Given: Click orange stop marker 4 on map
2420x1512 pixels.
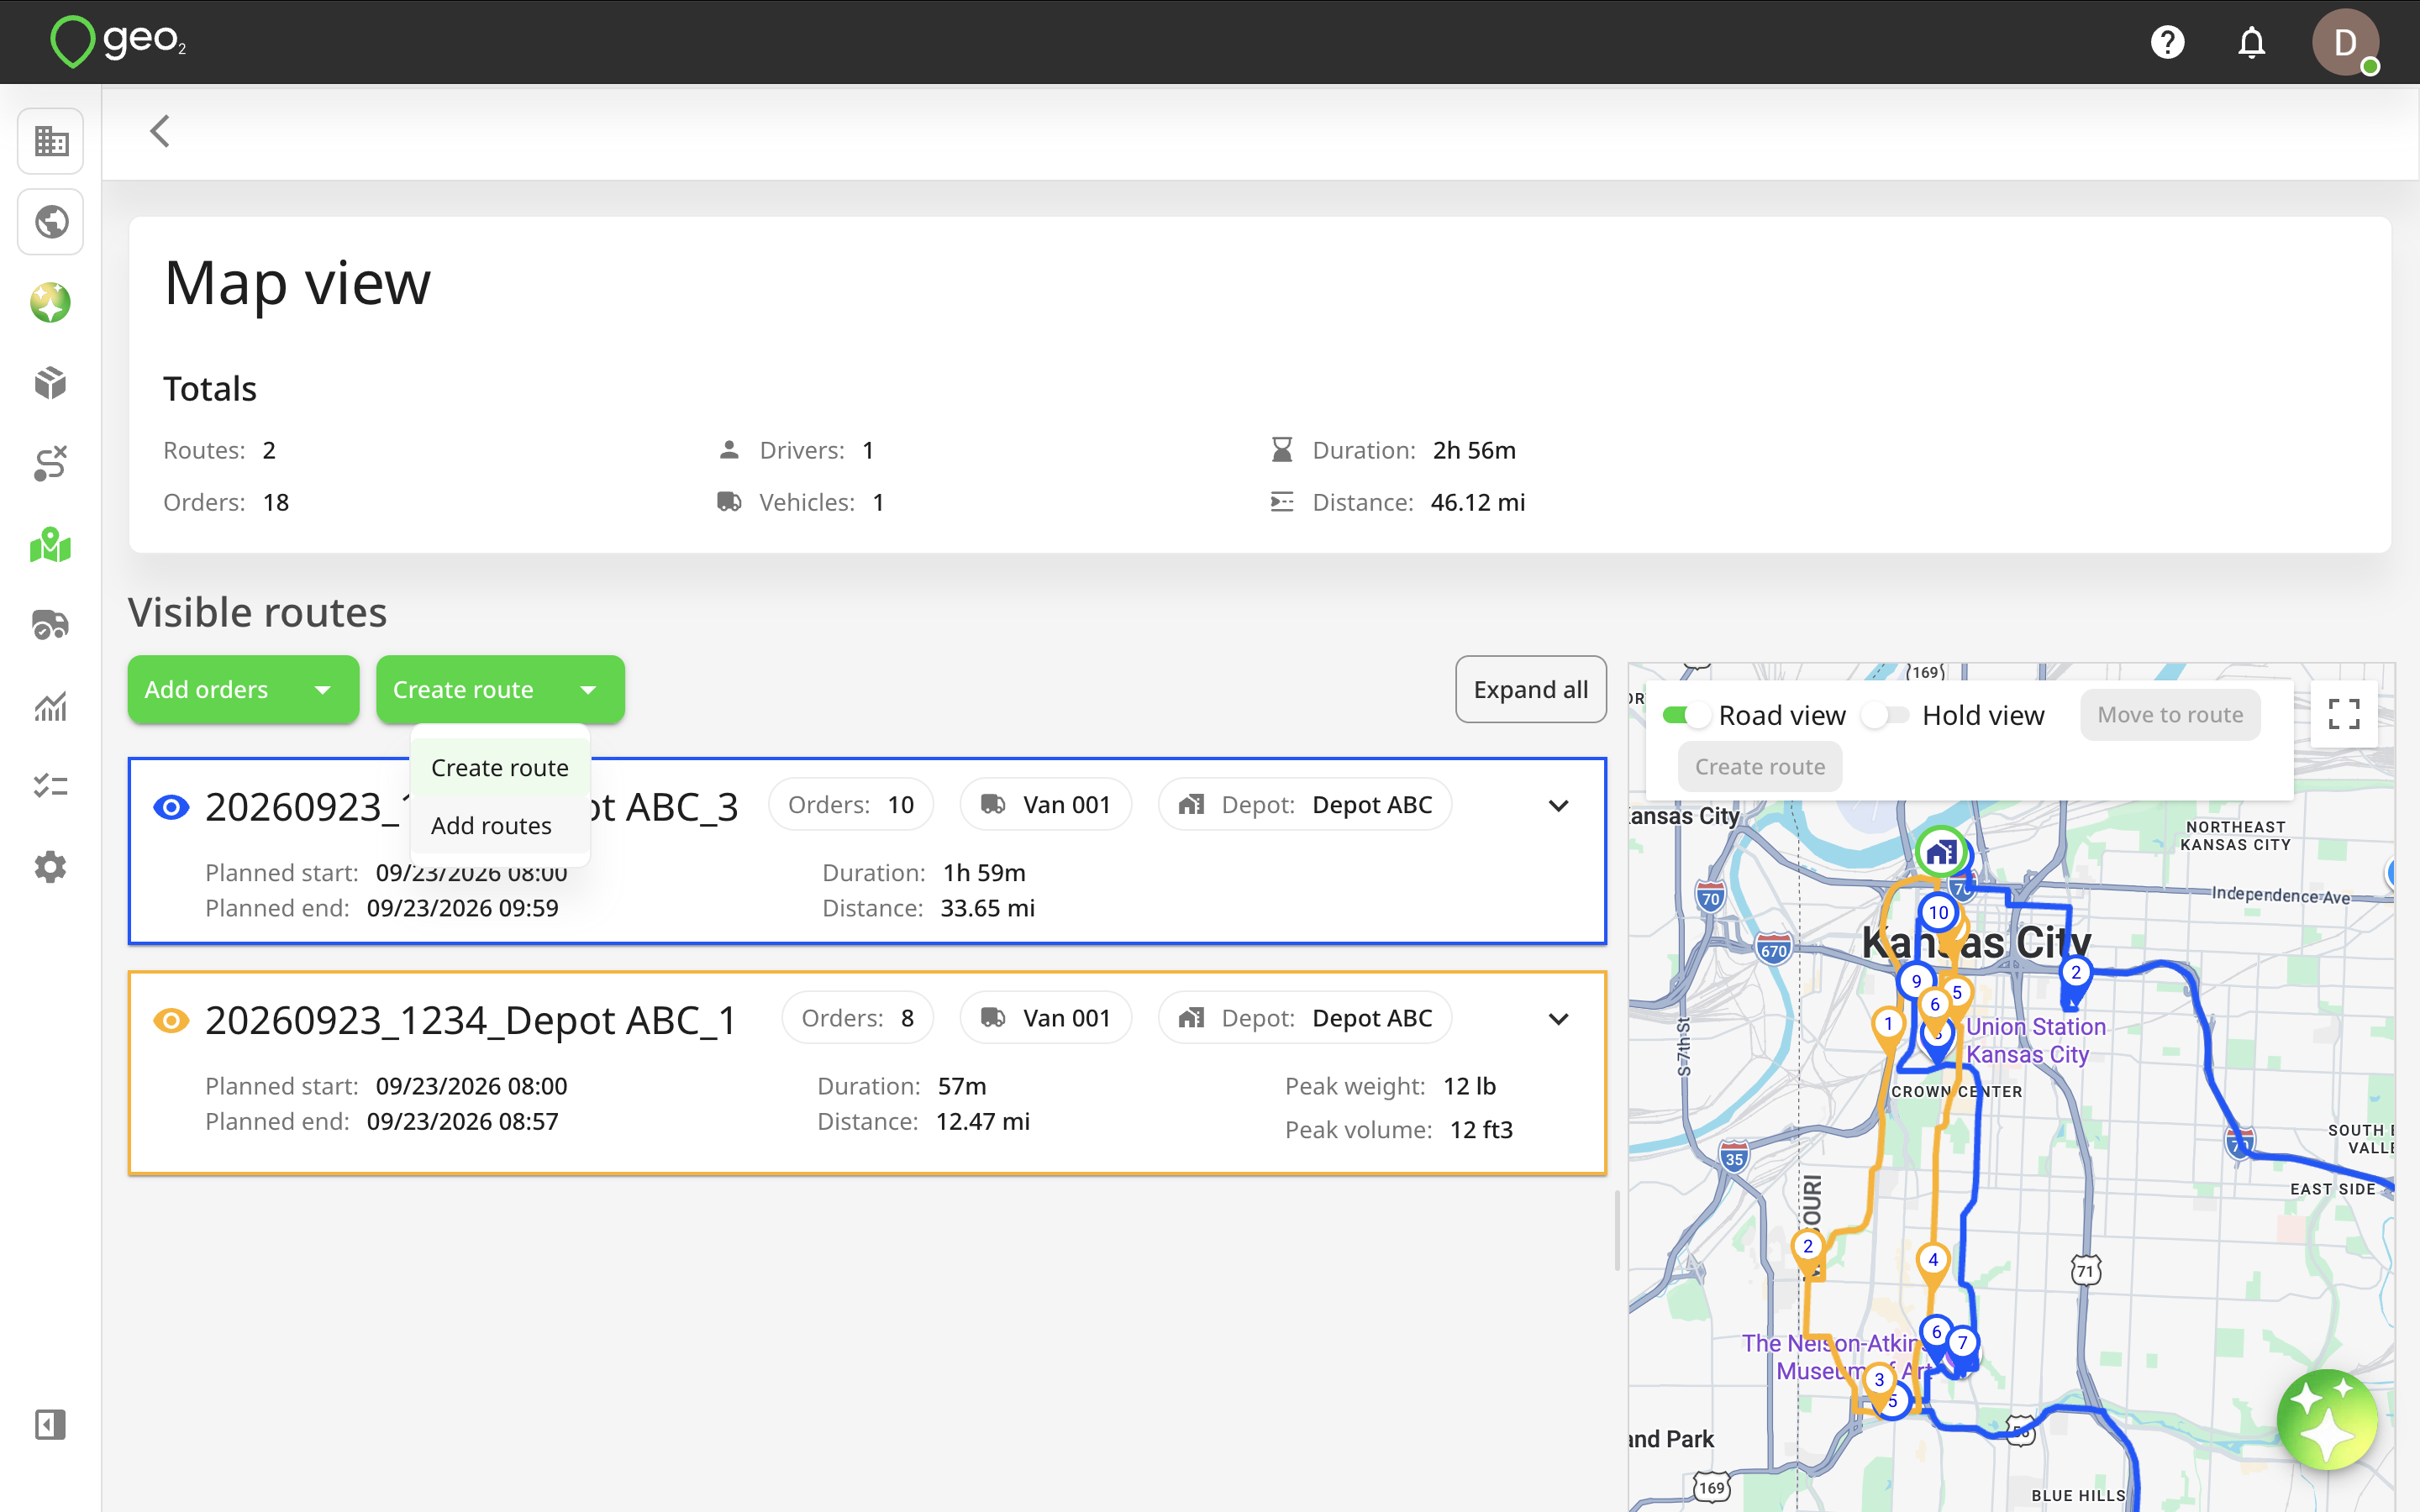Looking at the screenshot, I should coord(1932,1260).
